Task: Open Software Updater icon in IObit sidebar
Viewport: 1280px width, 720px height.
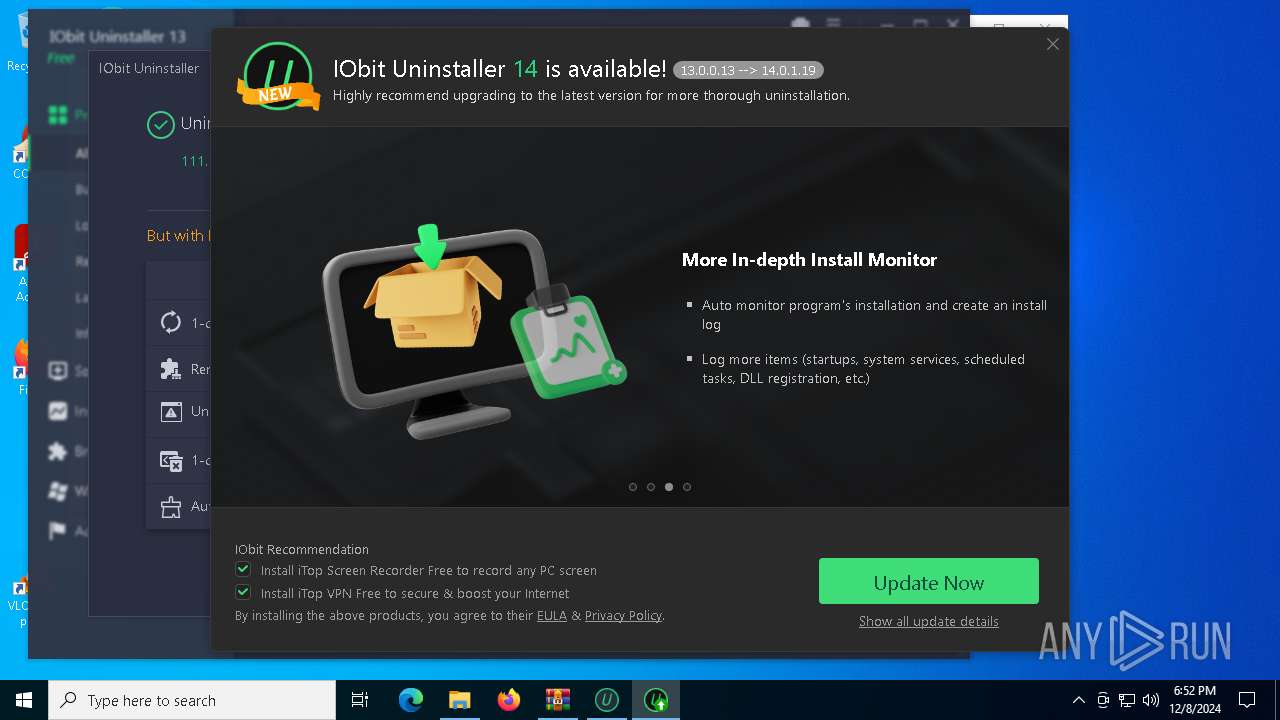Action: 58,371
